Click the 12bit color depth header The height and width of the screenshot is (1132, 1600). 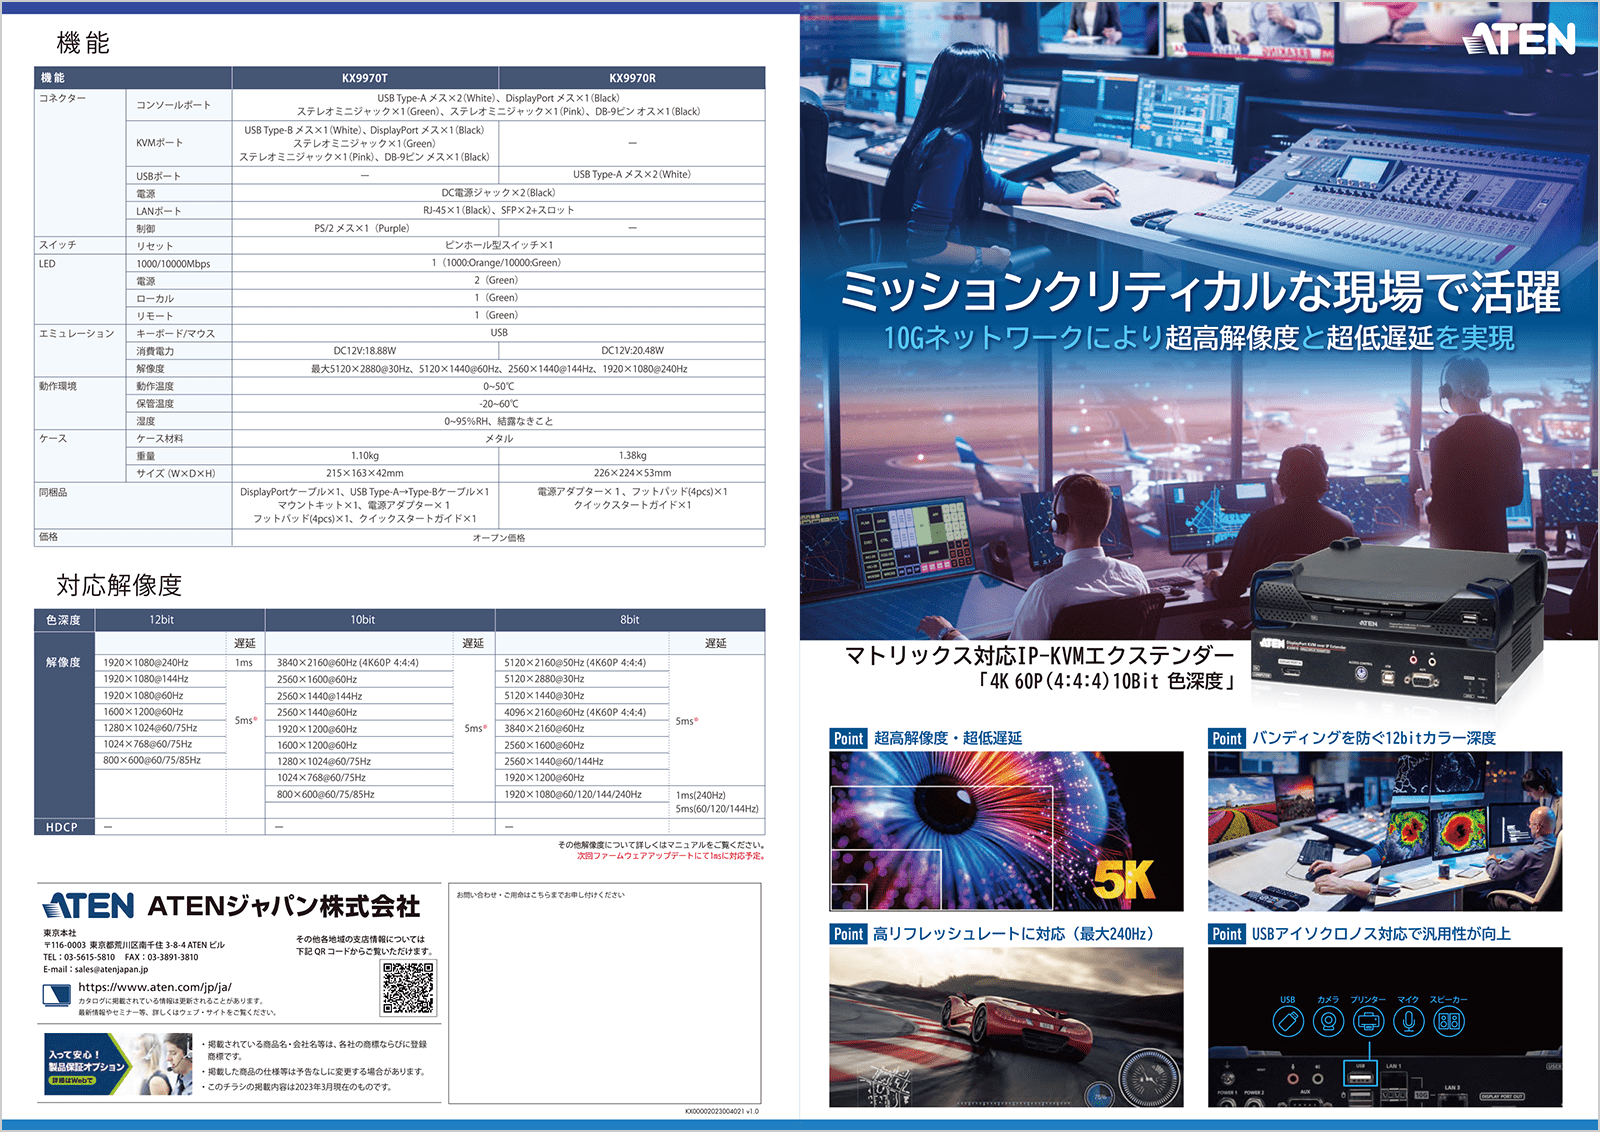coord(162,620)
